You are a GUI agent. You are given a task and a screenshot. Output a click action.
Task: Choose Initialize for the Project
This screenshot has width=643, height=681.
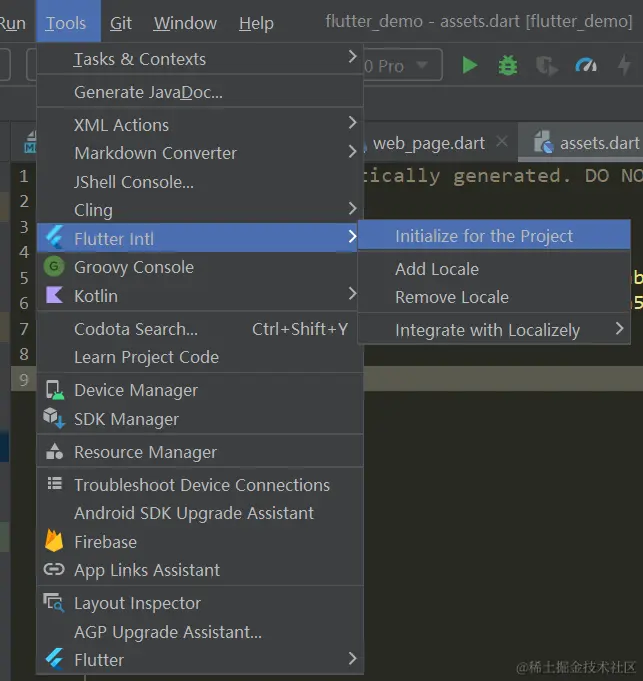[494, 236]
